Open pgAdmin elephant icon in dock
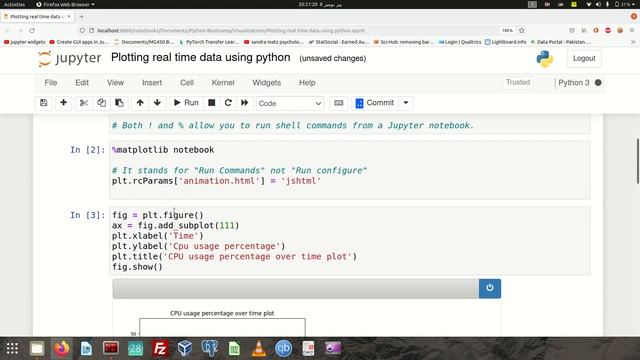This screenshot has height=360, width=640. tap(209, 349)
